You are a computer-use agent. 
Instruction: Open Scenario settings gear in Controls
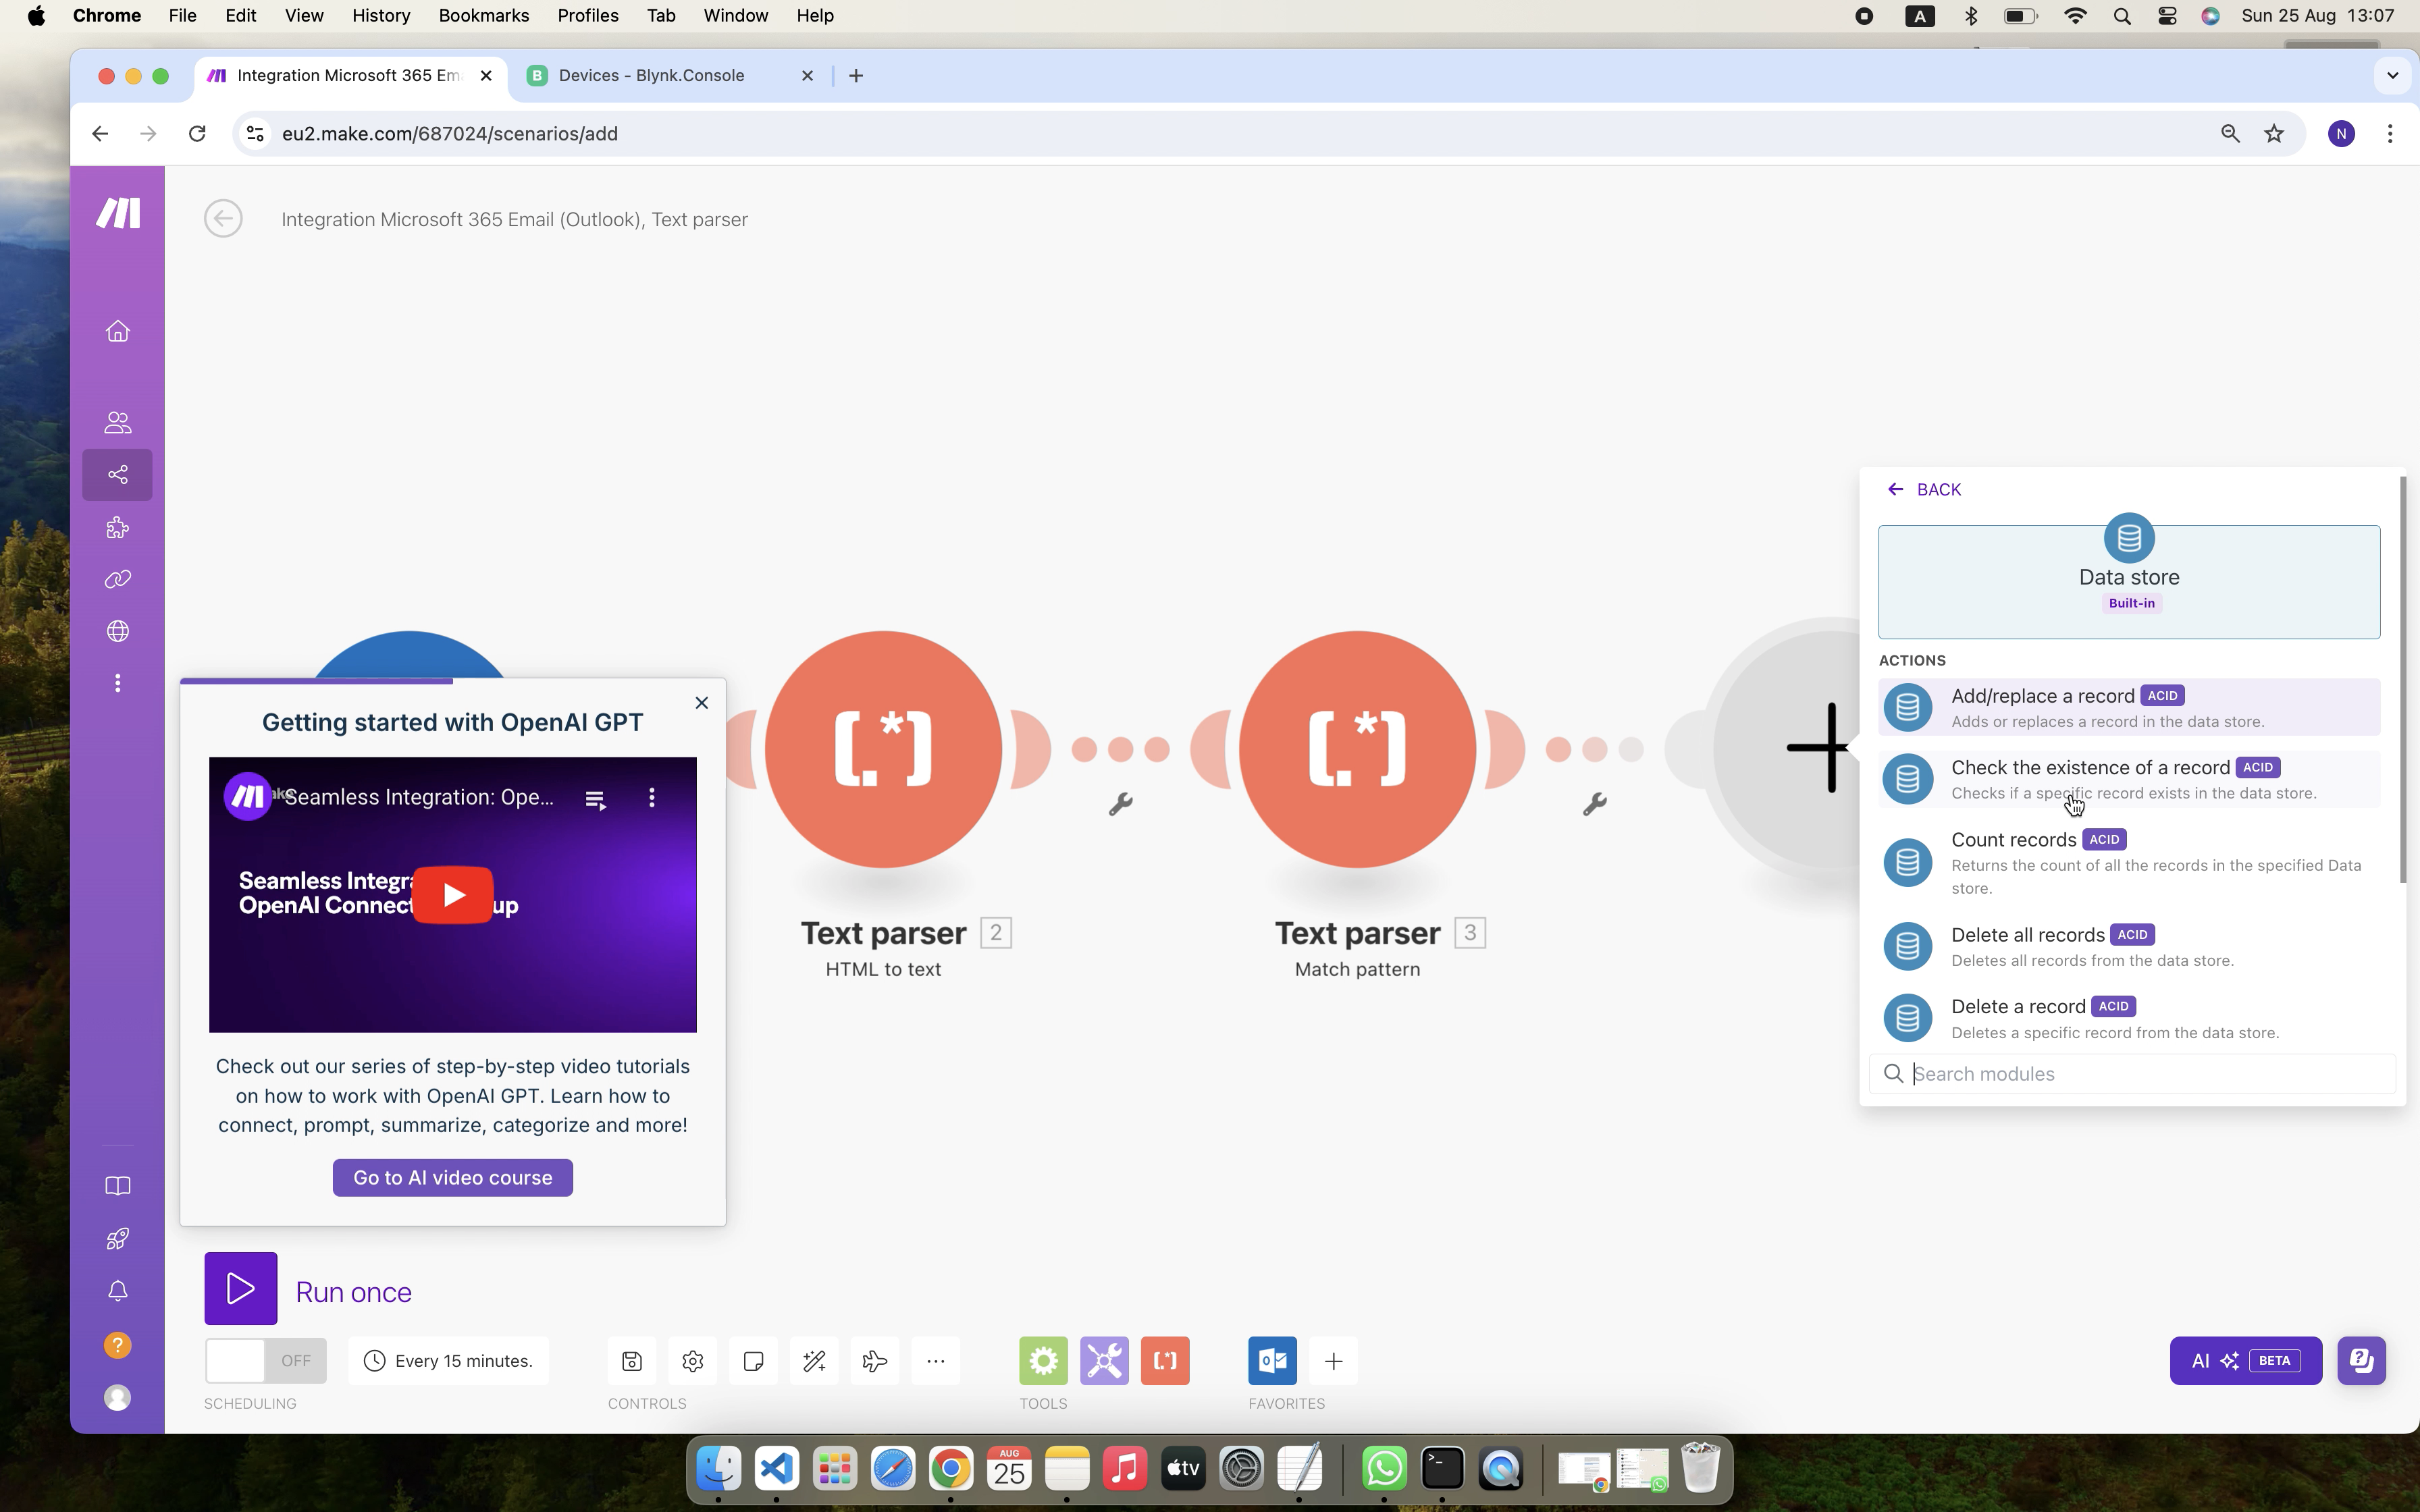[x=693, y=1361]
